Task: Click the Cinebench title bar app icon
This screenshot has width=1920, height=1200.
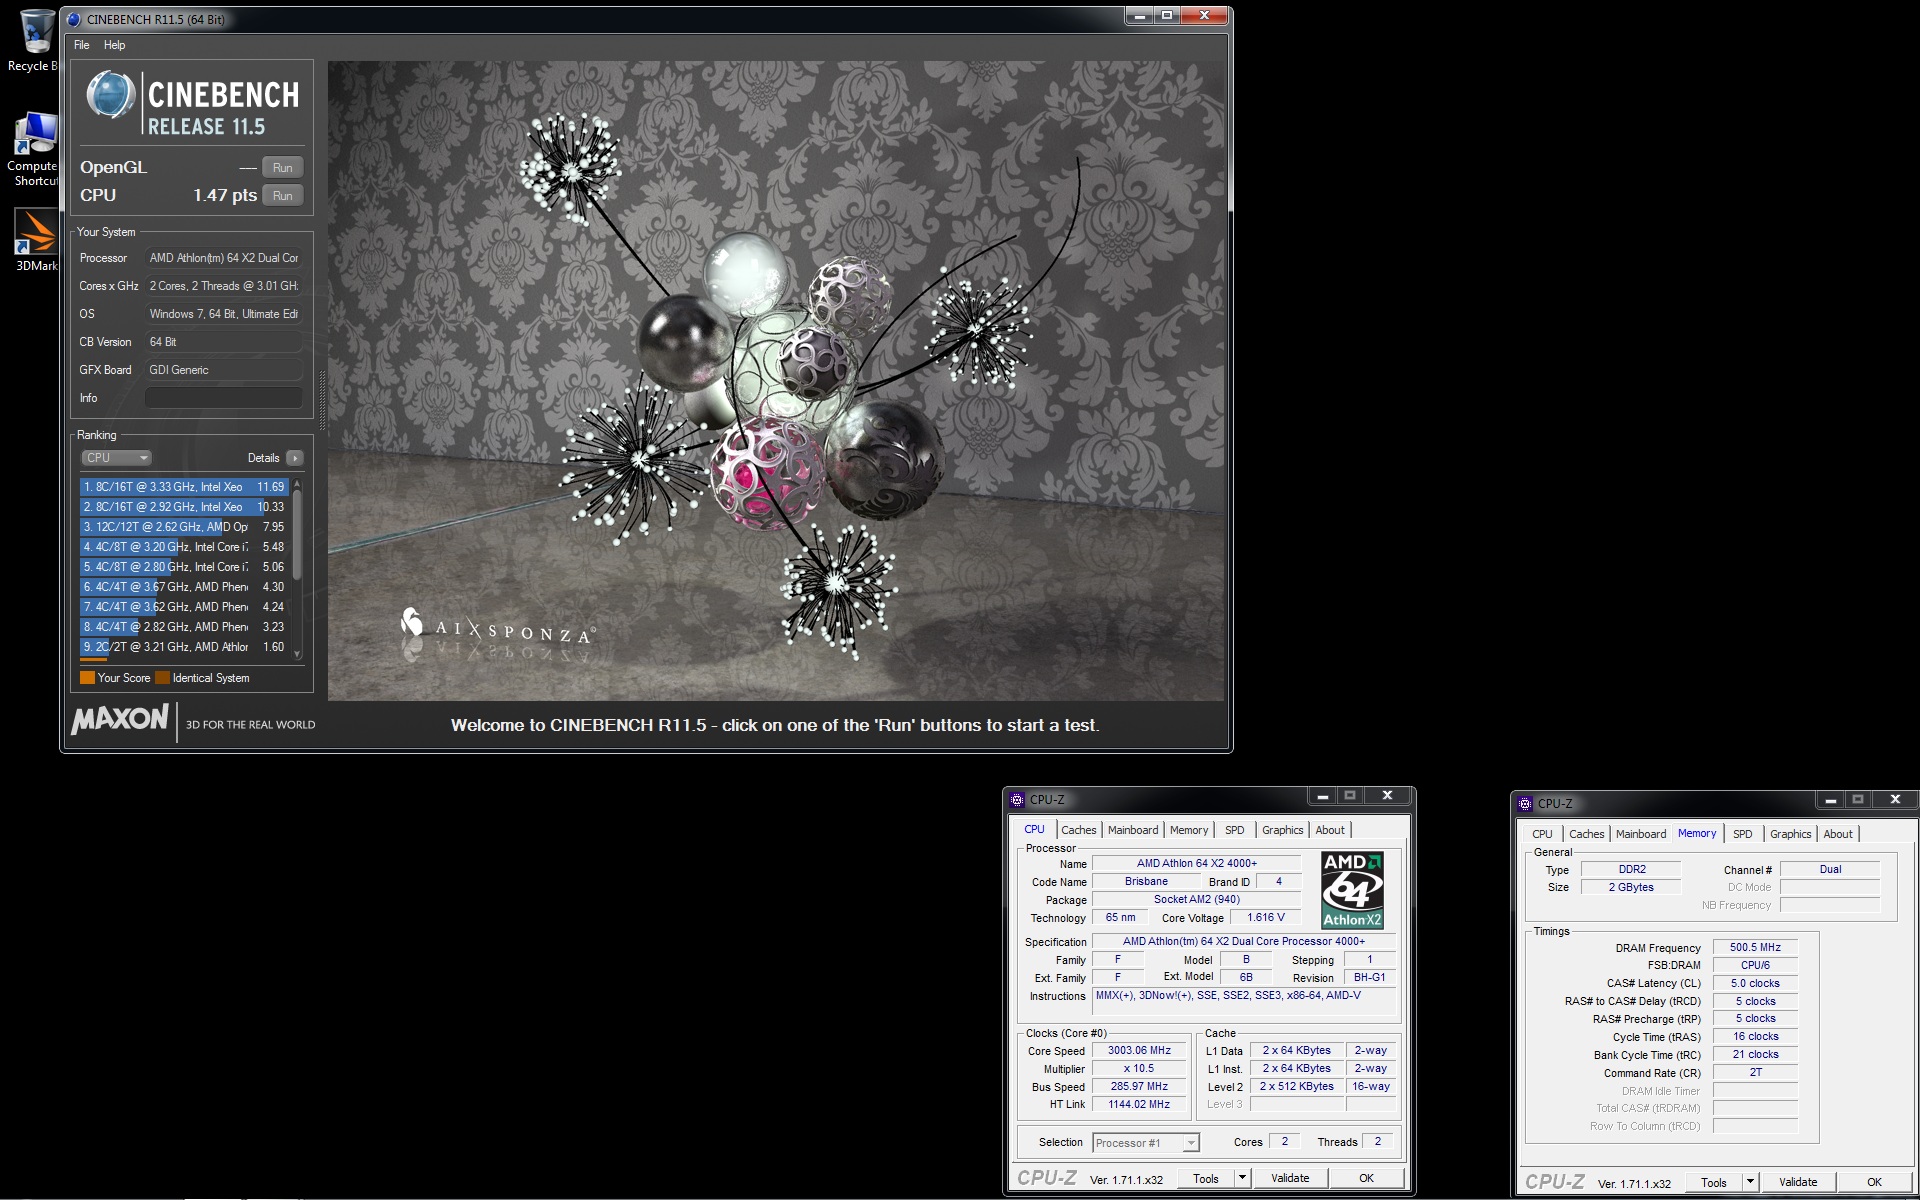Action: [x=74, y=19]
